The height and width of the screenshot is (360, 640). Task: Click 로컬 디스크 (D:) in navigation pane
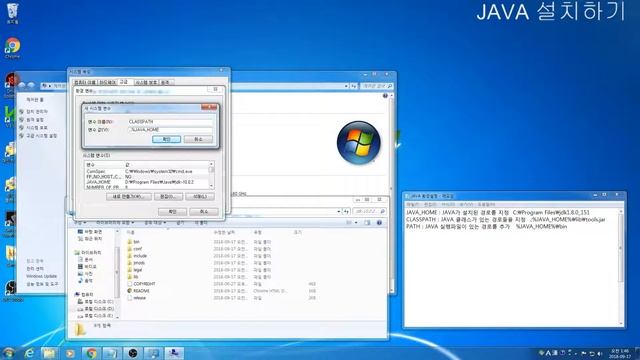pos(96,309)
